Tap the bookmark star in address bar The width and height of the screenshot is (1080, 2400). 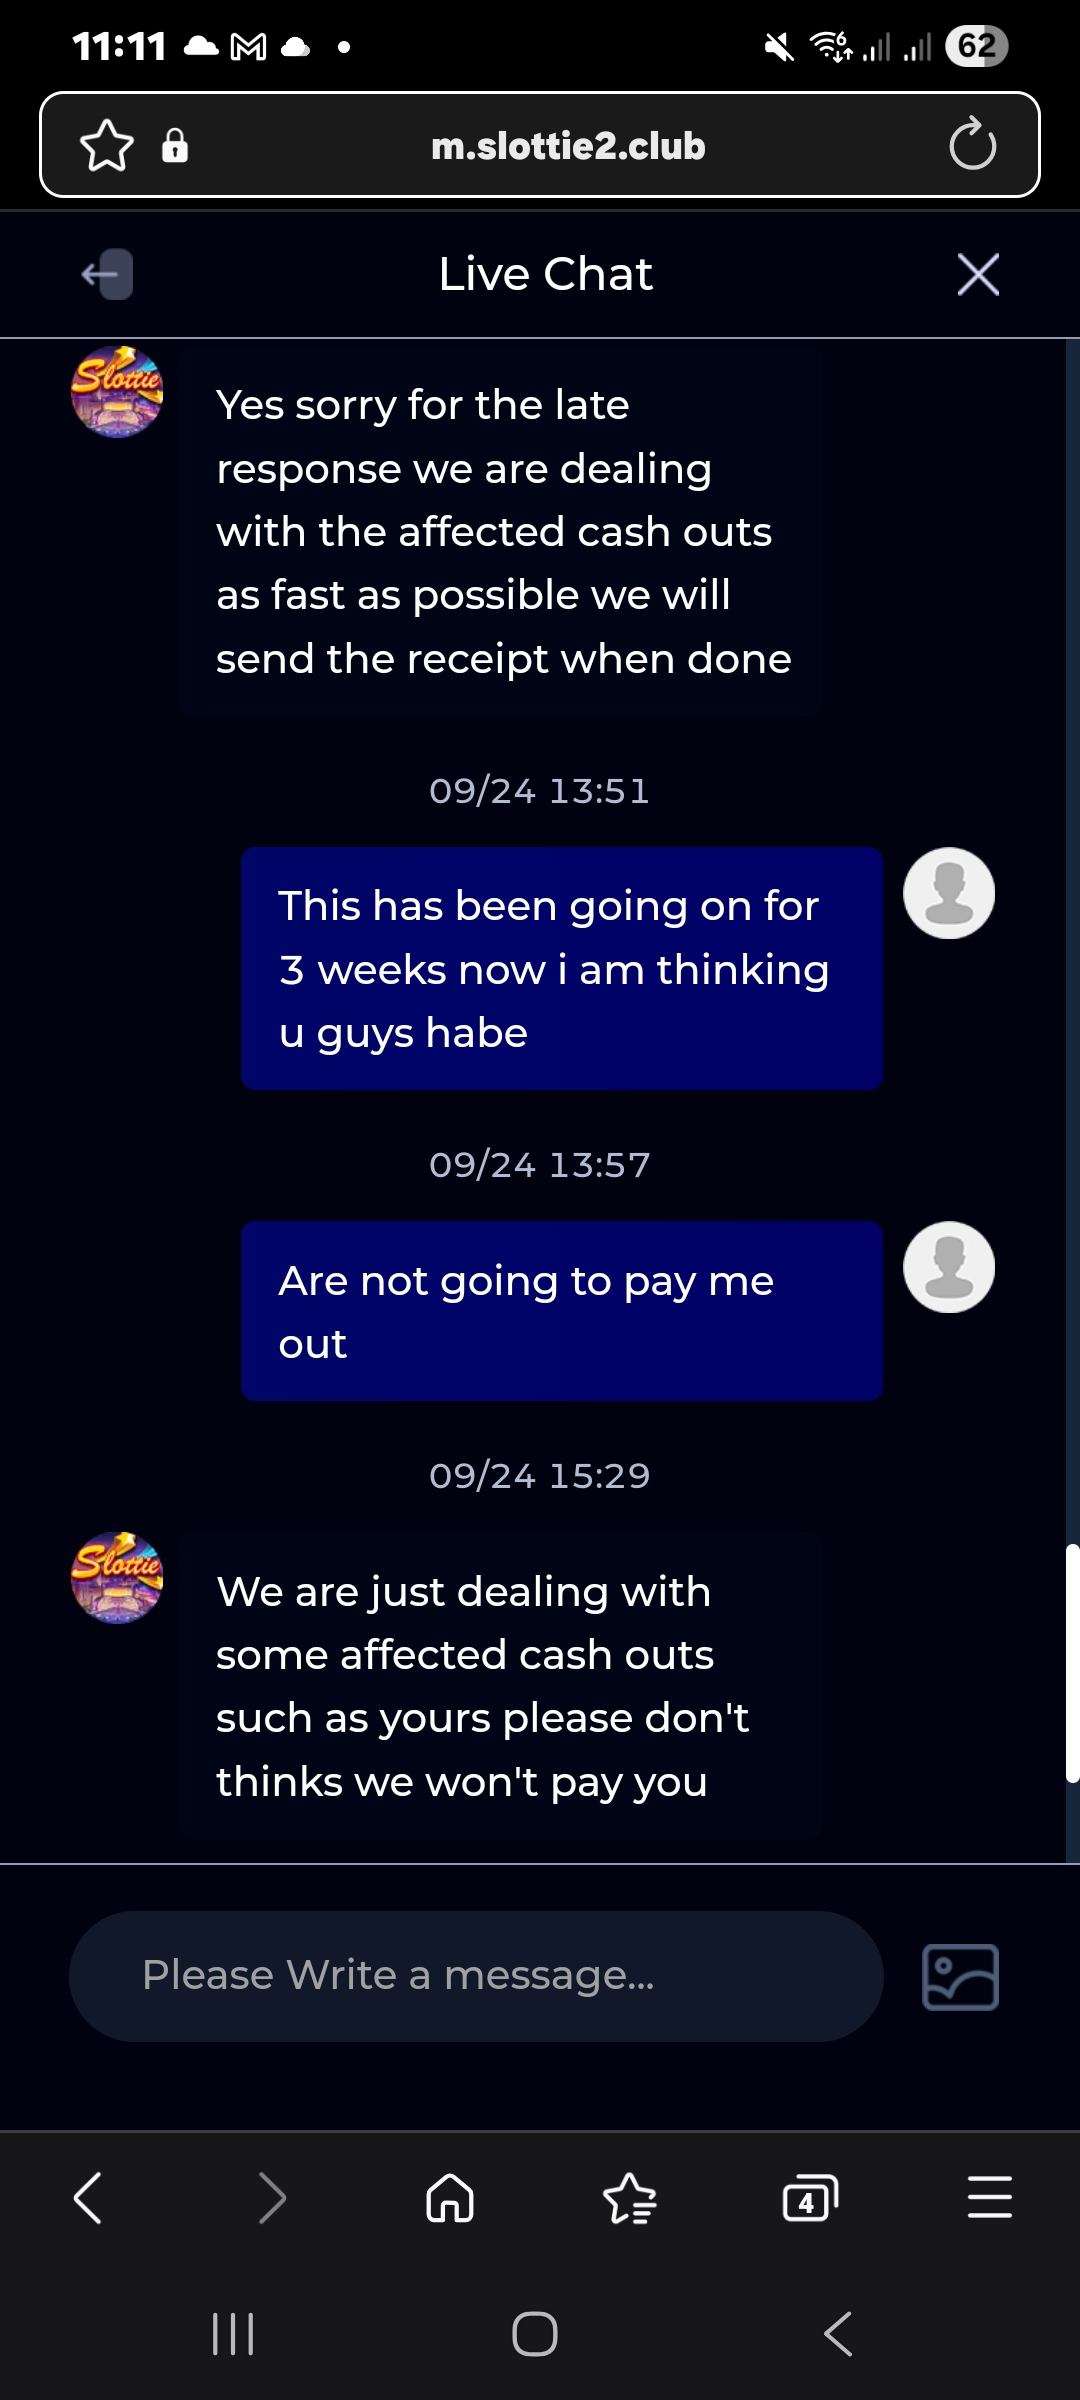tap(107, 146)
